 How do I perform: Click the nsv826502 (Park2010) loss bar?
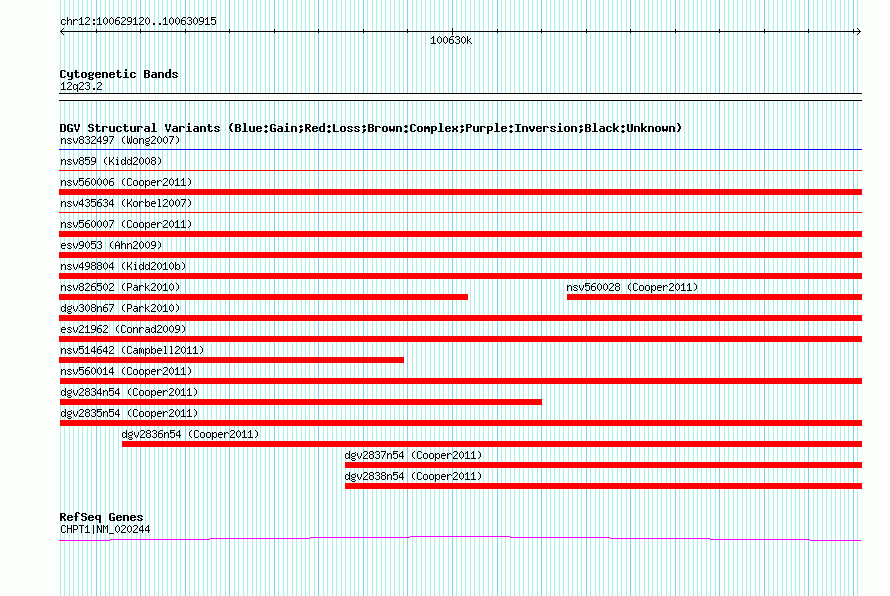(x=263, y=297)
